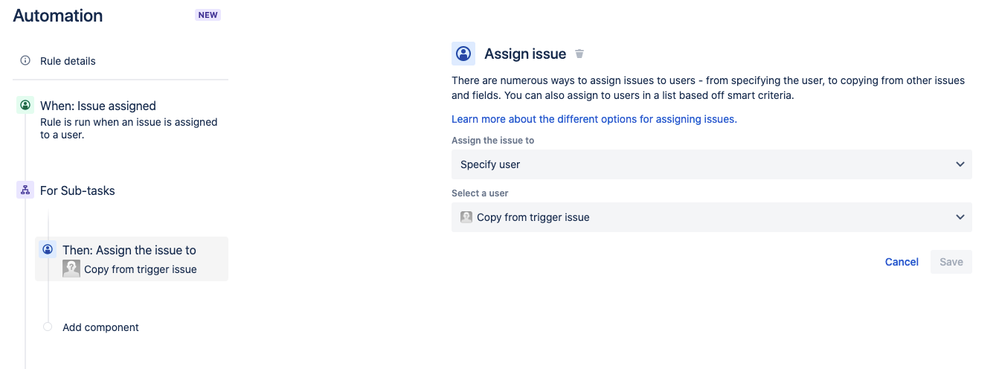Open Learn more about assigning issues link
The image size is (999, 369).
tap(594, 119)
